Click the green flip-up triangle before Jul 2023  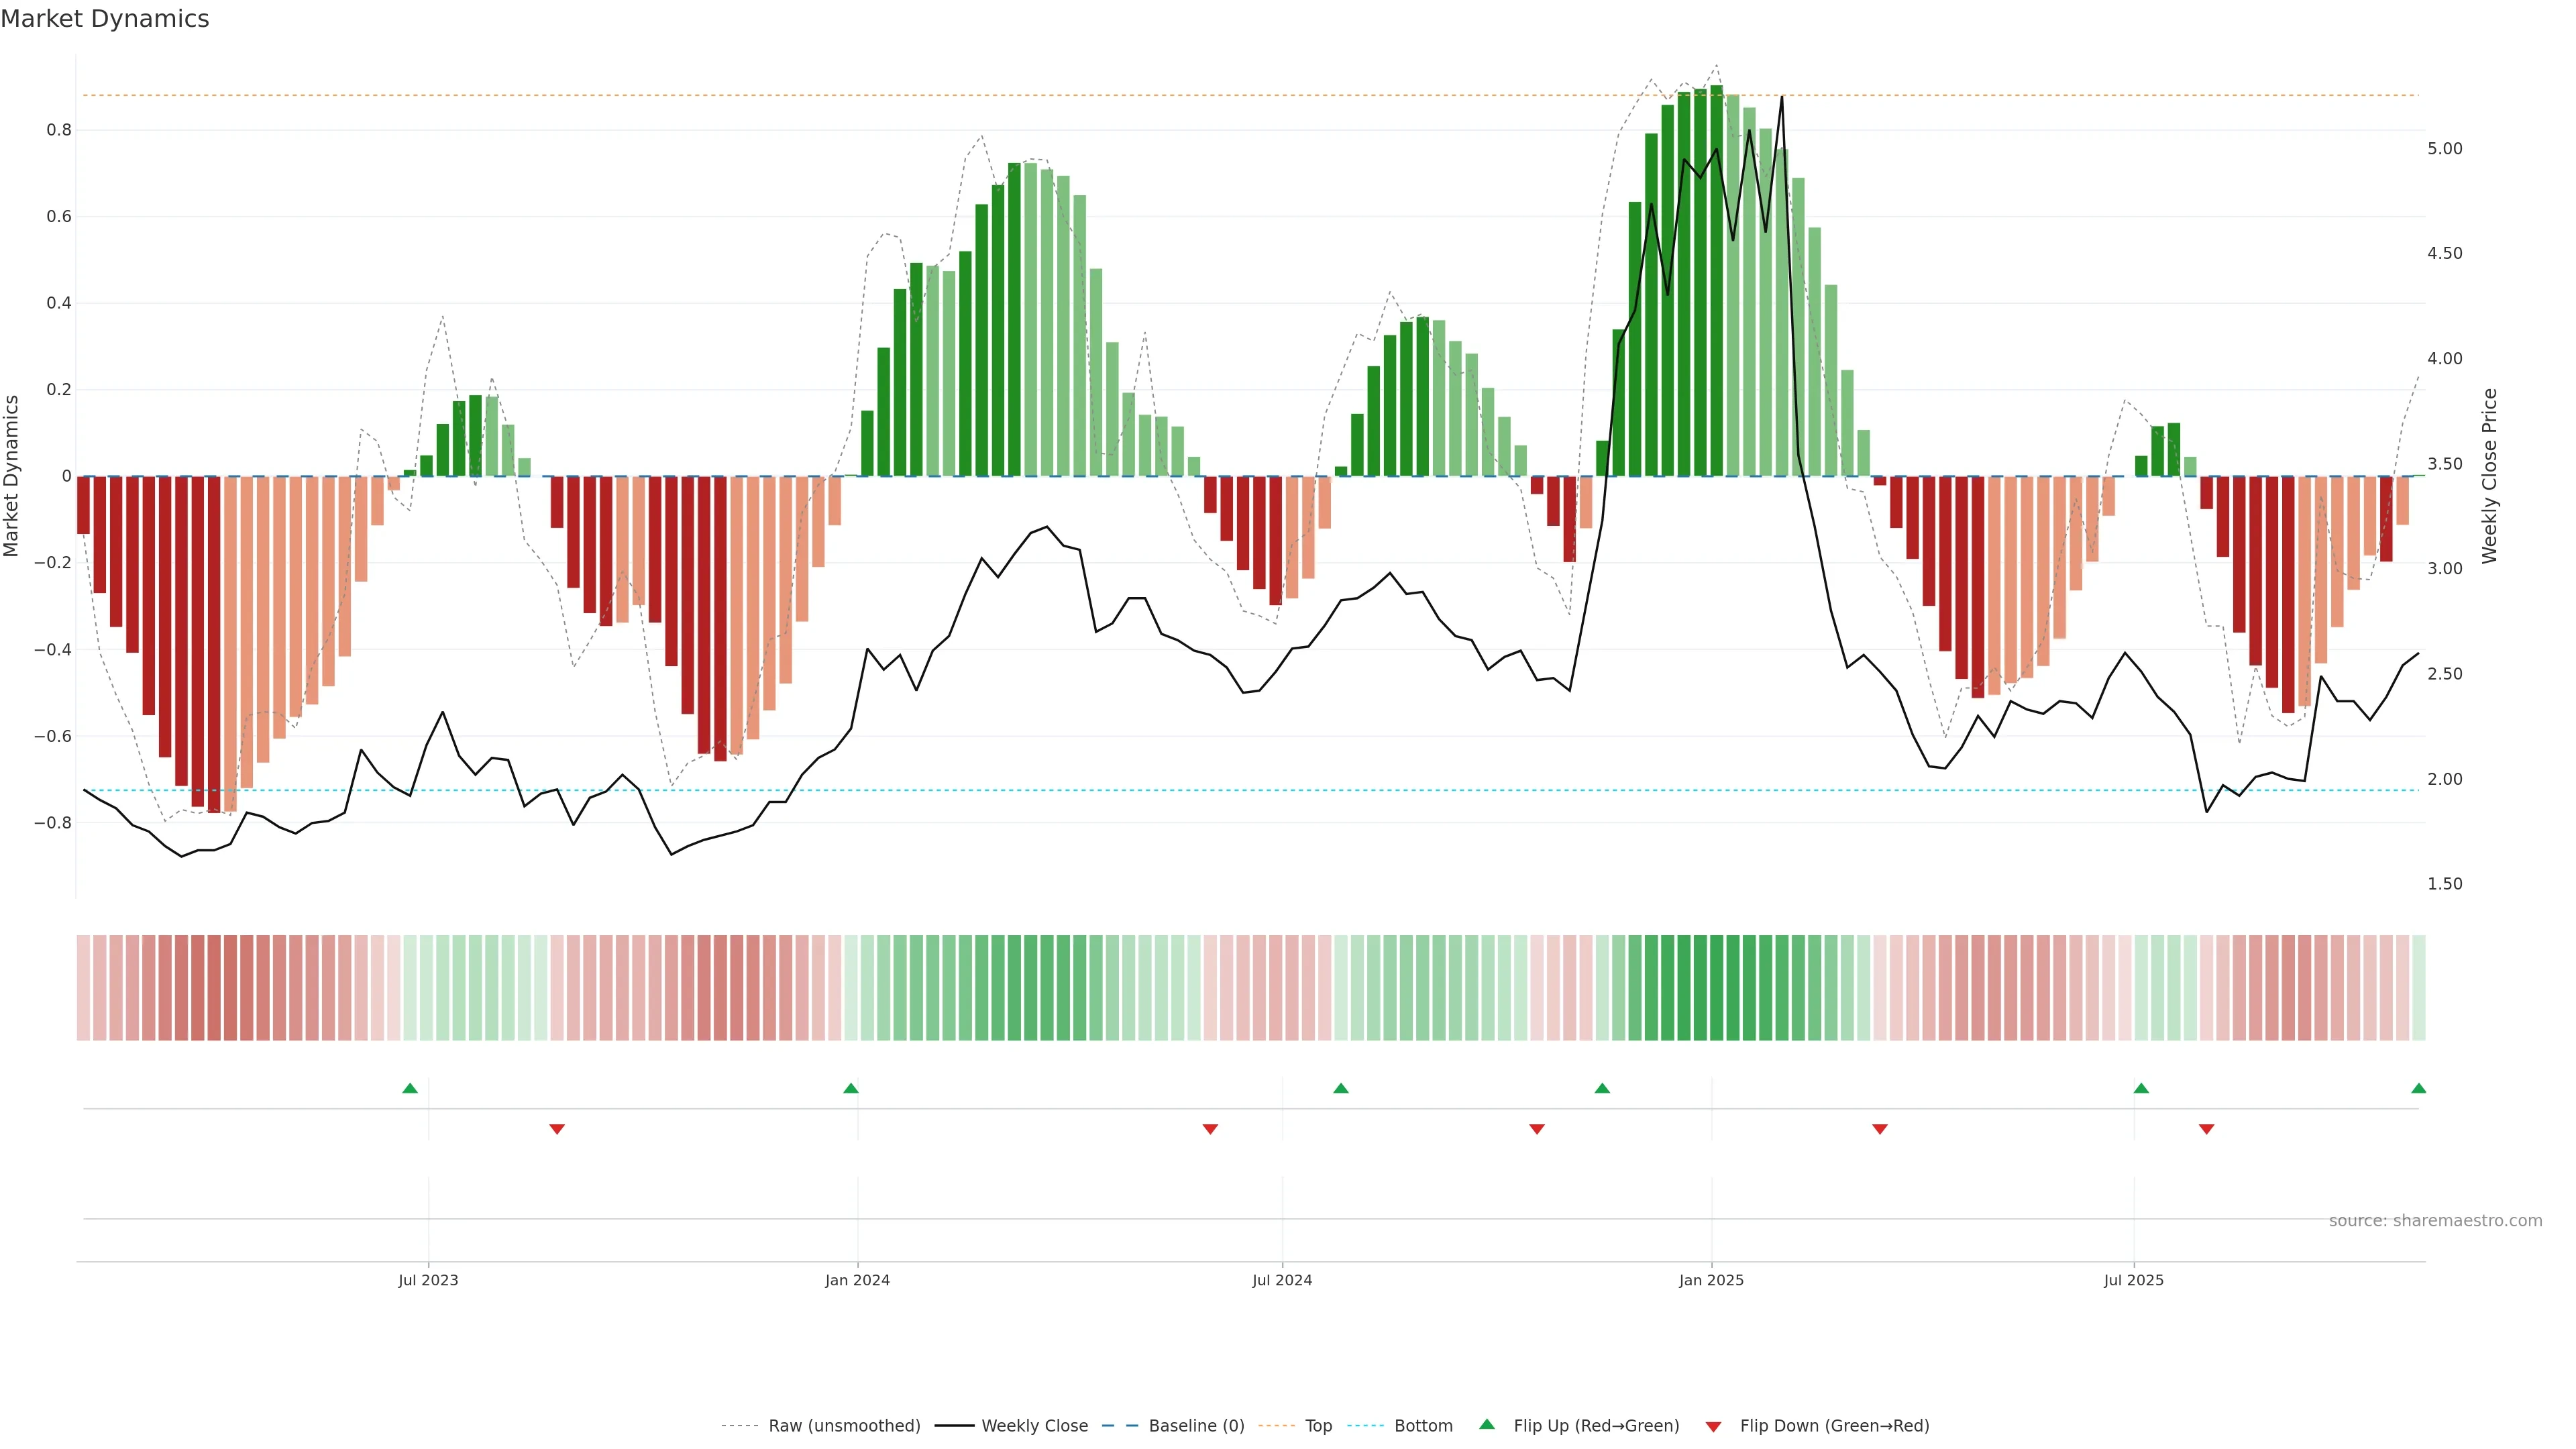point(410,1088)
